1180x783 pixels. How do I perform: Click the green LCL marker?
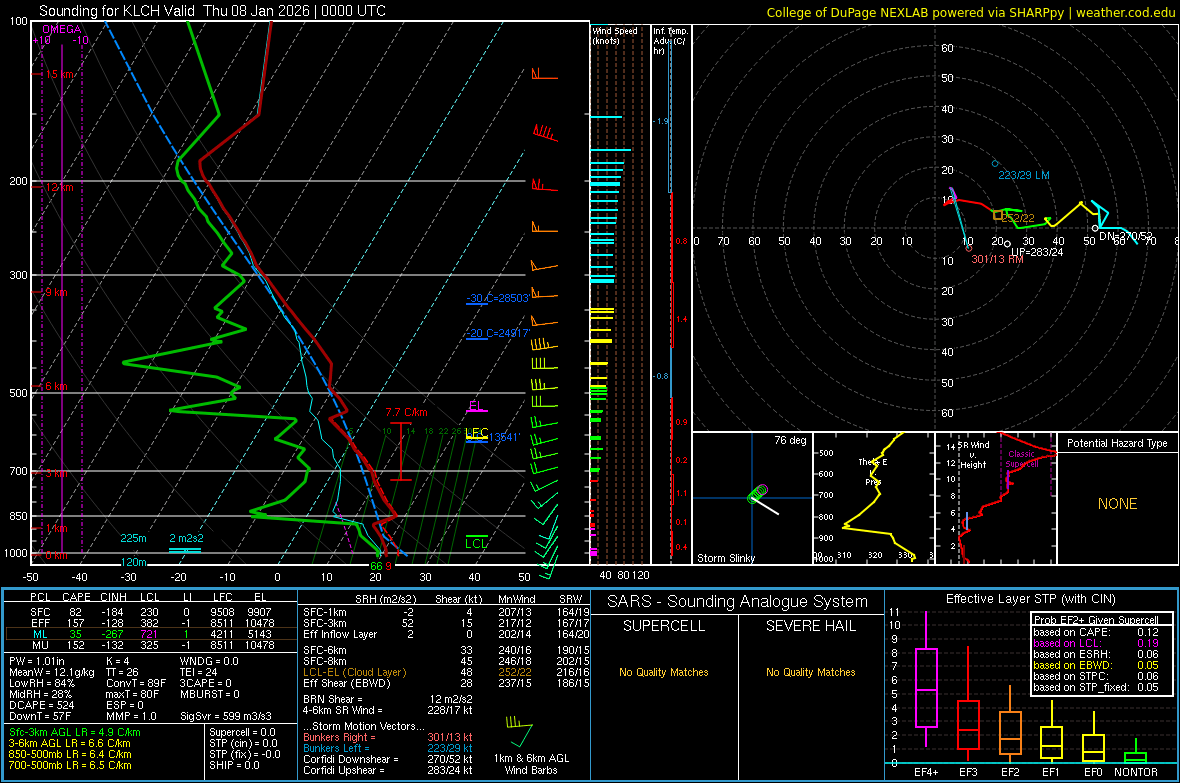tap(476, 543)
